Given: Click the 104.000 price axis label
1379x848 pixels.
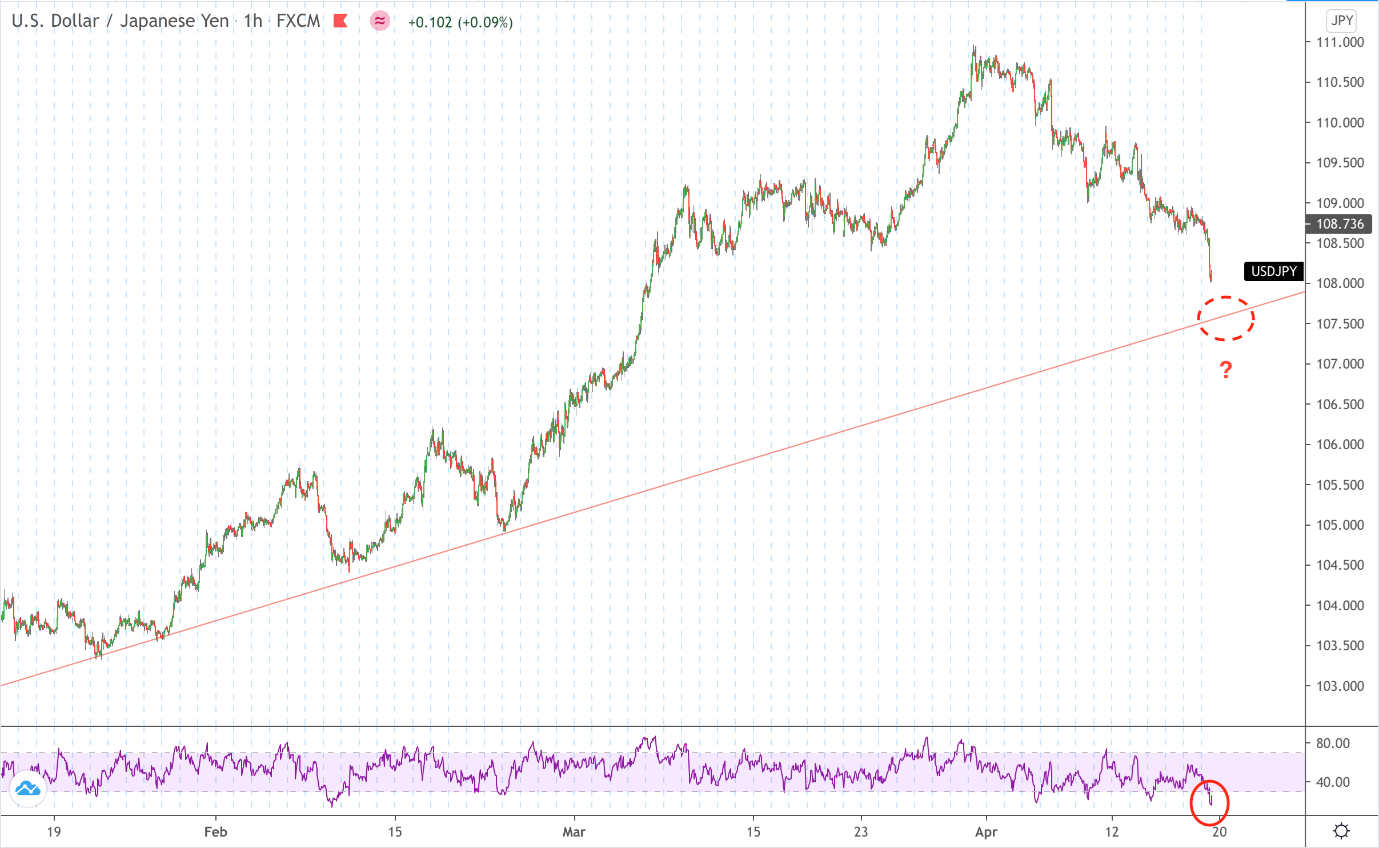Looking at the screenshot, I should (1338, 606).
